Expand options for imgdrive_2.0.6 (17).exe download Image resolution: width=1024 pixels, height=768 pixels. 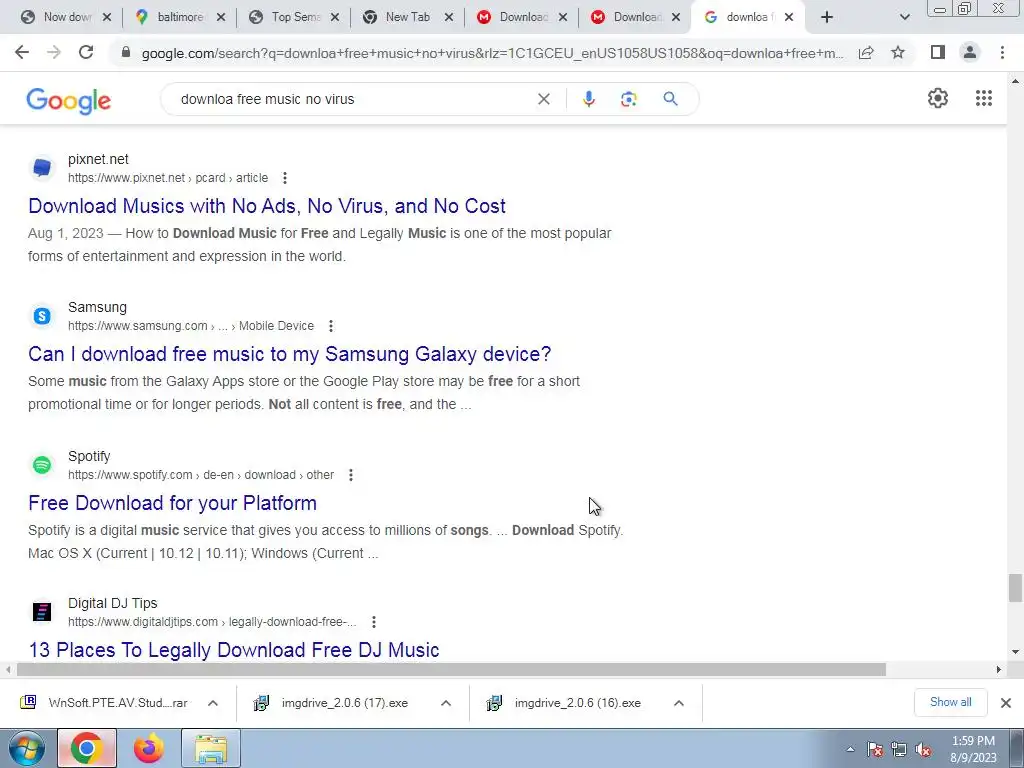point(445,703)
